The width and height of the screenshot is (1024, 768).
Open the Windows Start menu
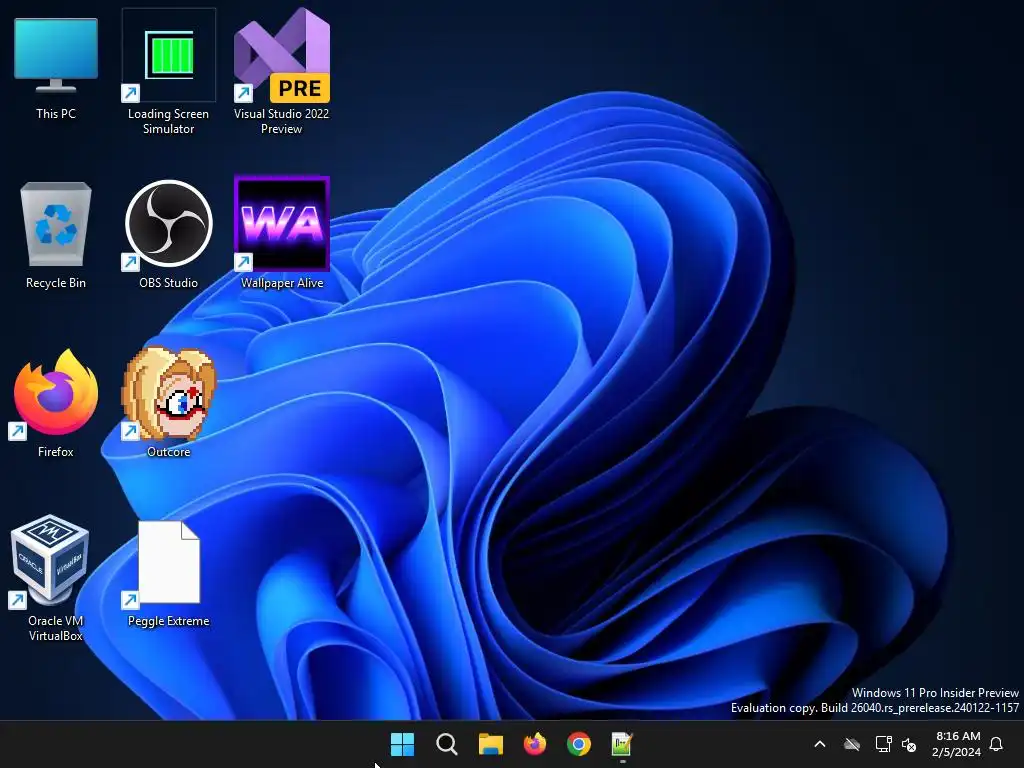tap(402, 744)
